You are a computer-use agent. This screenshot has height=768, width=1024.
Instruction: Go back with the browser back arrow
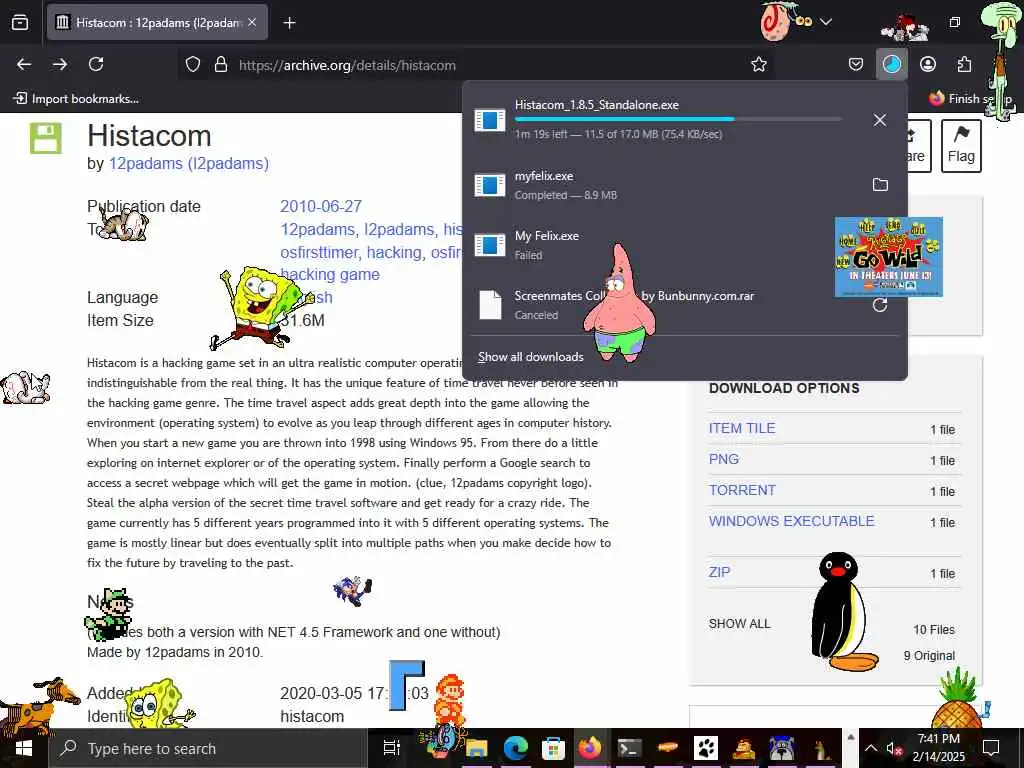[x=24, y=65]
